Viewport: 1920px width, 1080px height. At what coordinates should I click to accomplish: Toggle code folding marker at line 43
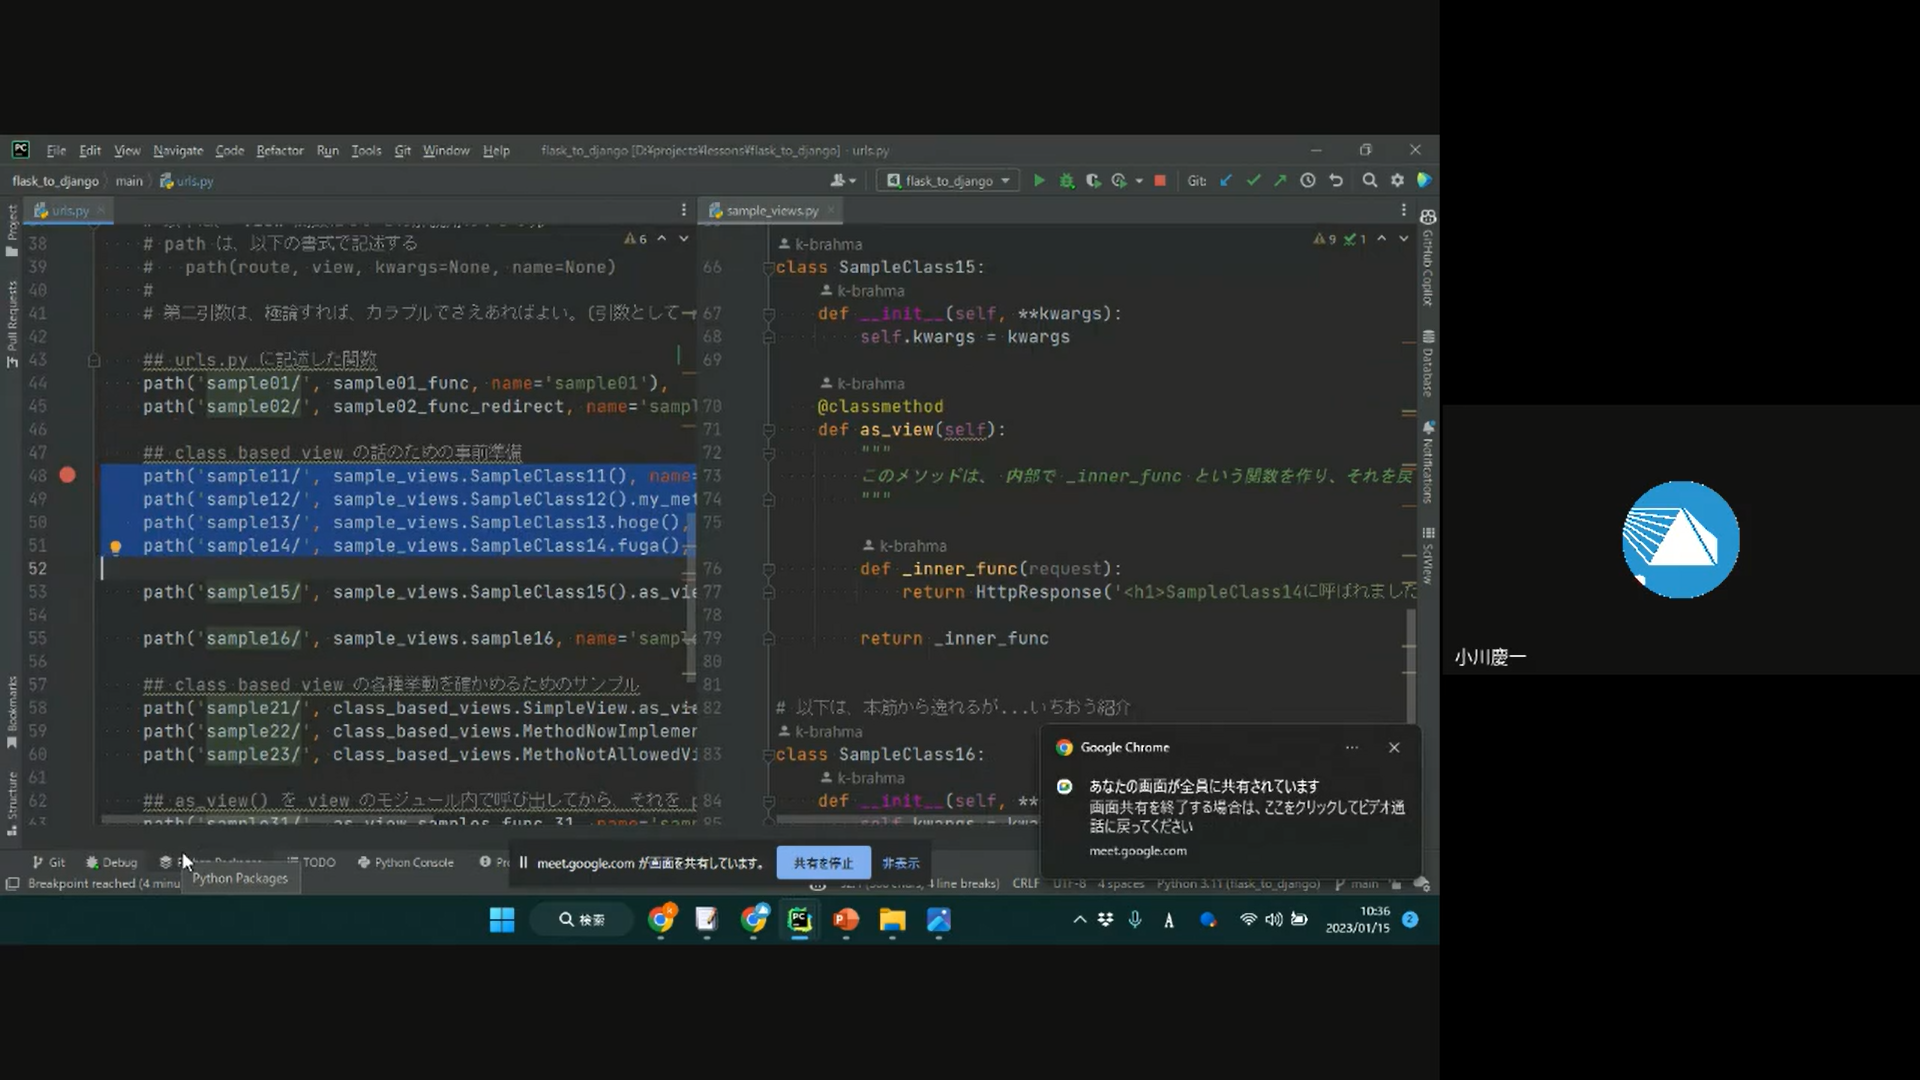94,360
